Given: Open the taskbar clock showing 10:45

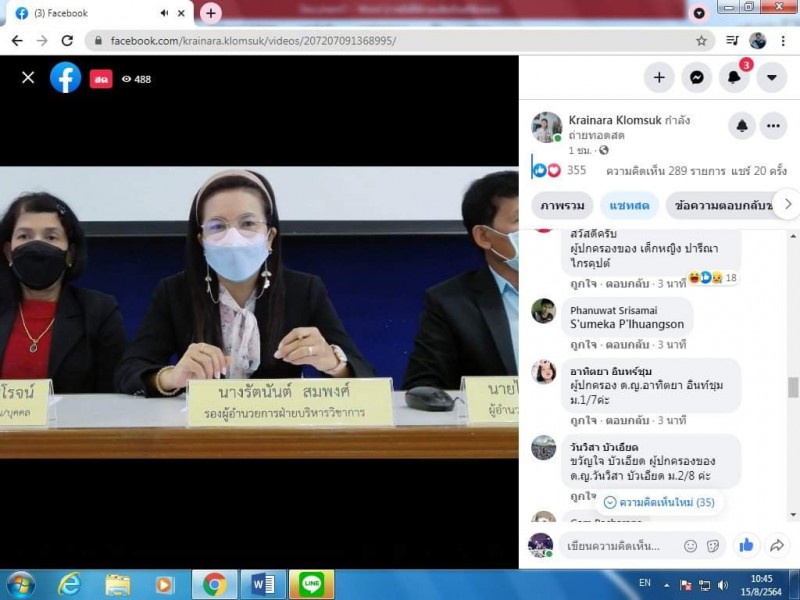Looking at the screenshot, I should click(762, 585).
